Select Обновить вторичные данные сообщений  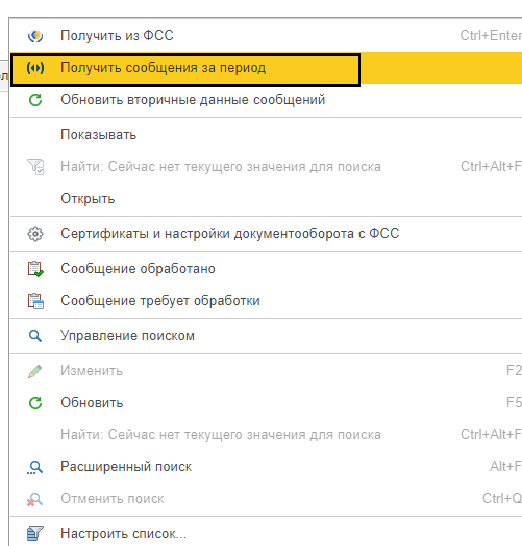265,100
